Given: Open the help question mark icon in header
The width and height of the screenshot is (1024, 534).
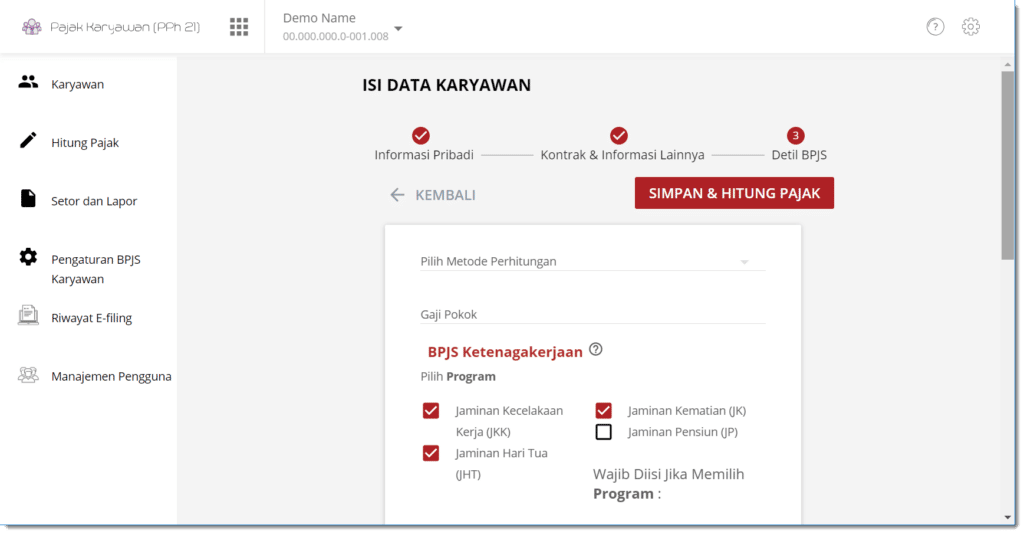Looking at the screenshot, I should [x=935, y=27].
